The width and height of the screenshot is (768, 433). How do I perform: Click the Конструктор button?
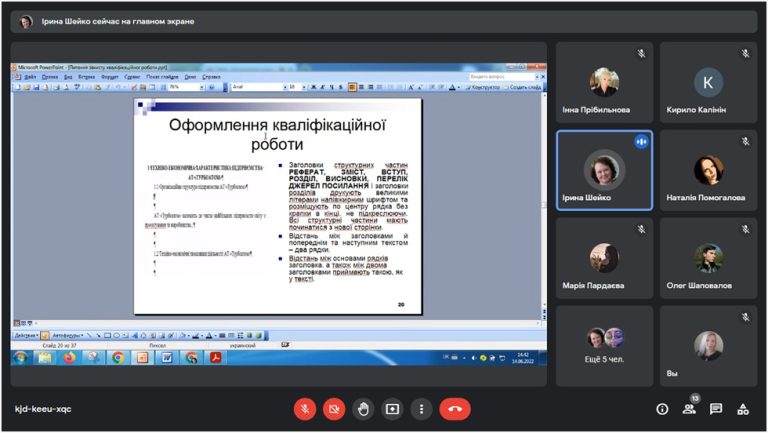482,87
